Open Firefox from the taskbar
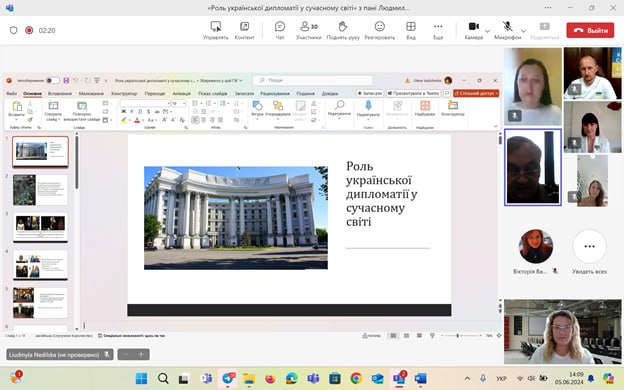This screenshot has width=624, height=390. point(270,378)
